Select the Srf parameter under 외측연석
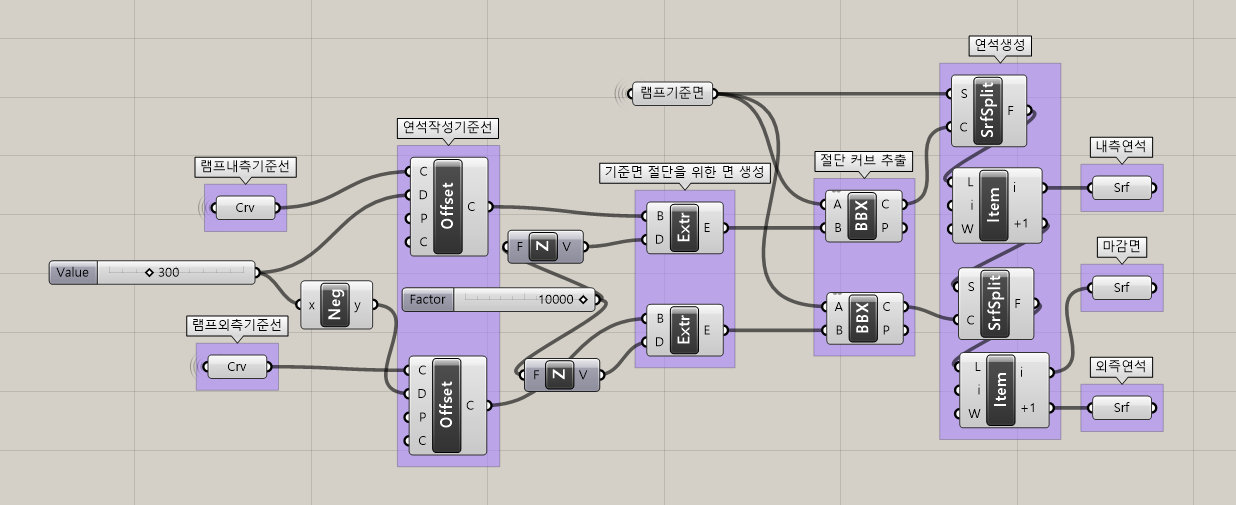The height and width of the screenshot is (505, 1236). click(x=1122, y=407)
